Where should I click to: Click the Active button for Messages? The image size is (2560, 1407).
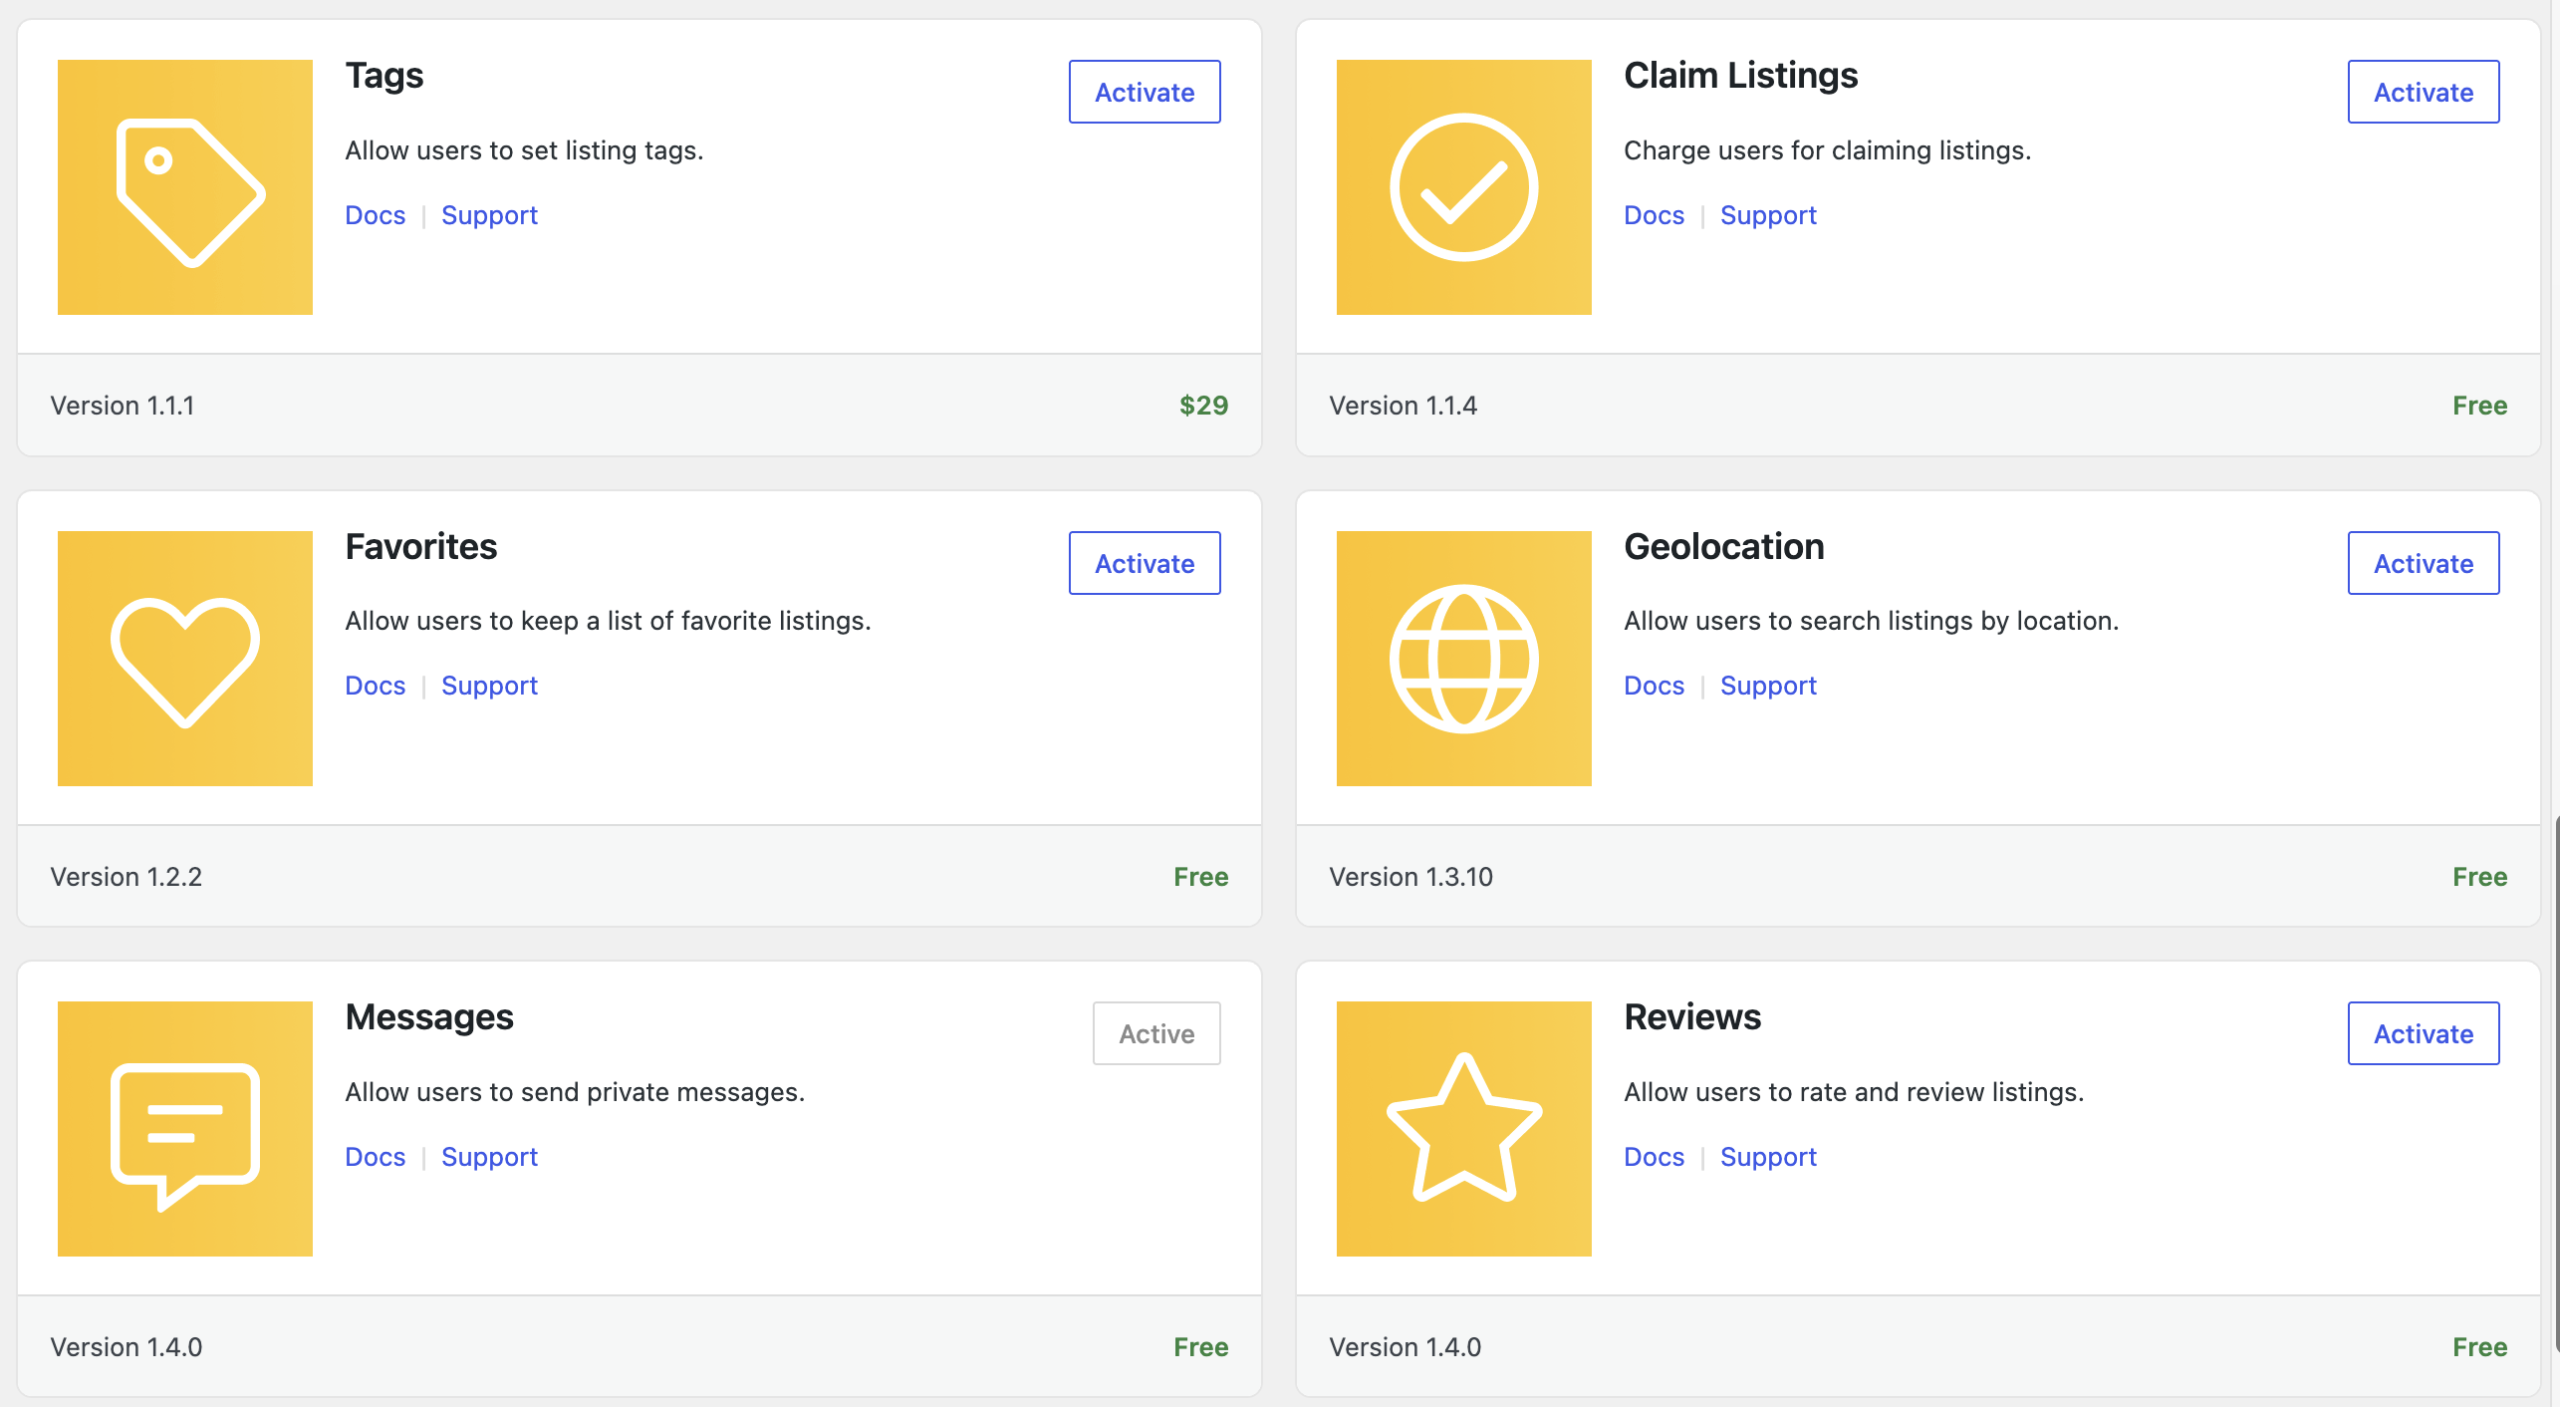1156,1033
